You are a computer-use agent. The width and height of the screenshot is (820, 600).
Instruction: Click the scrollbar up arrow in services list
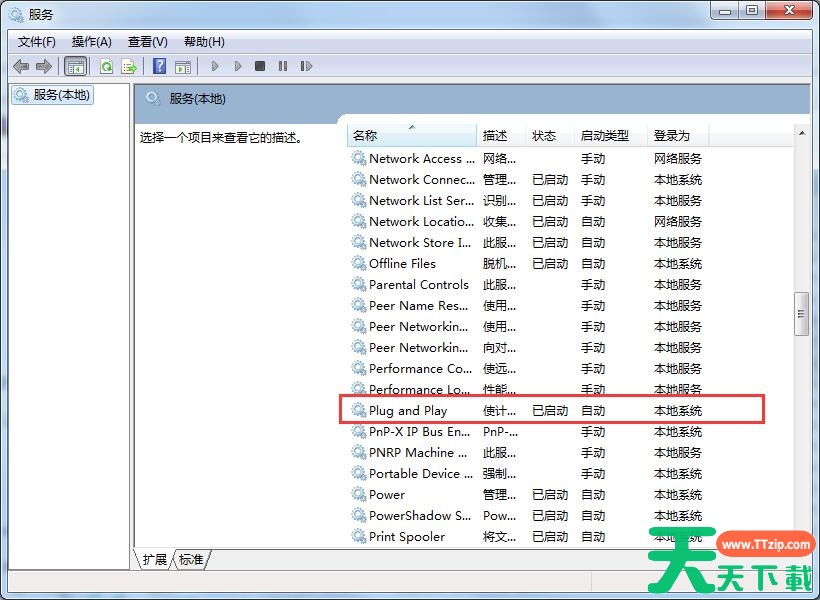tap(802, 133)
